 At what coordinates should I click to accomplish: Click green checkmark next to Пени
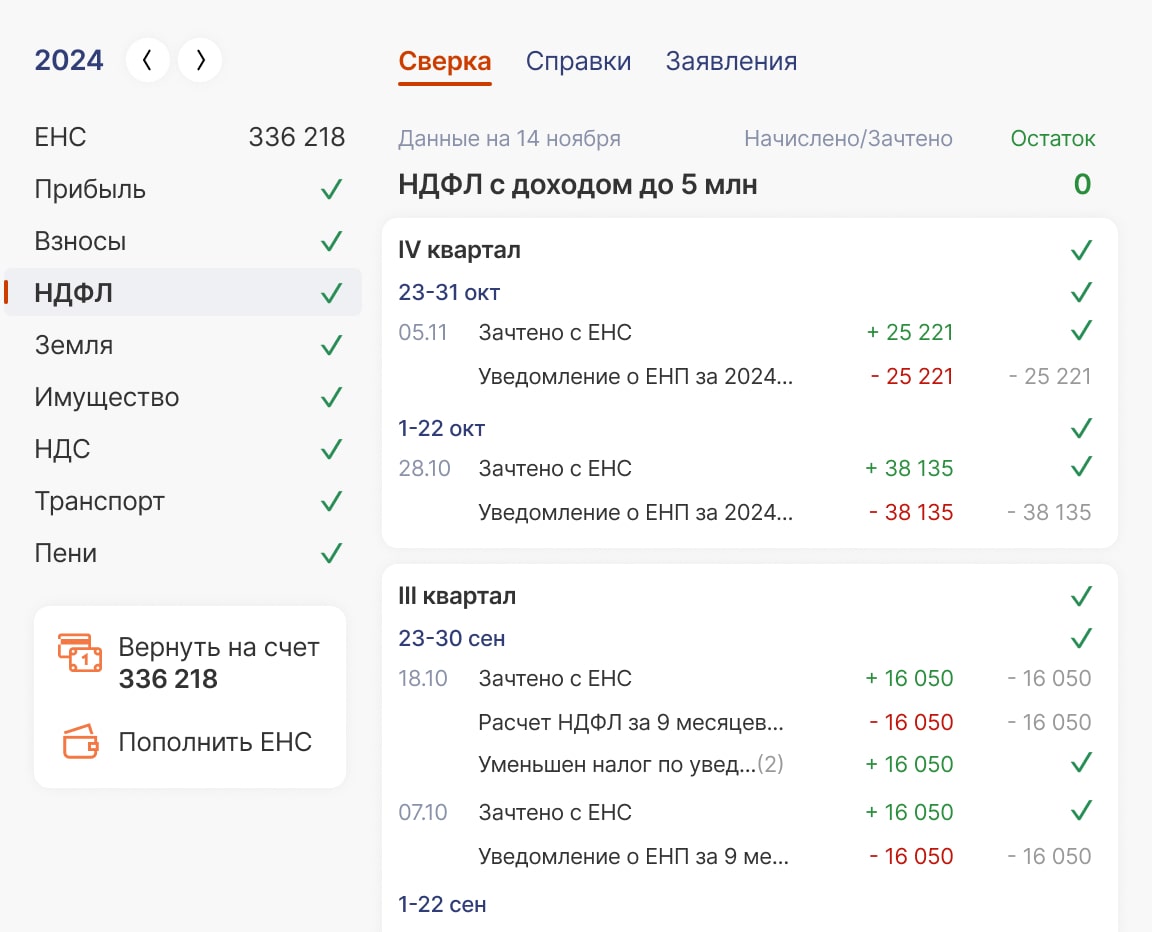(x=331, y=553)
